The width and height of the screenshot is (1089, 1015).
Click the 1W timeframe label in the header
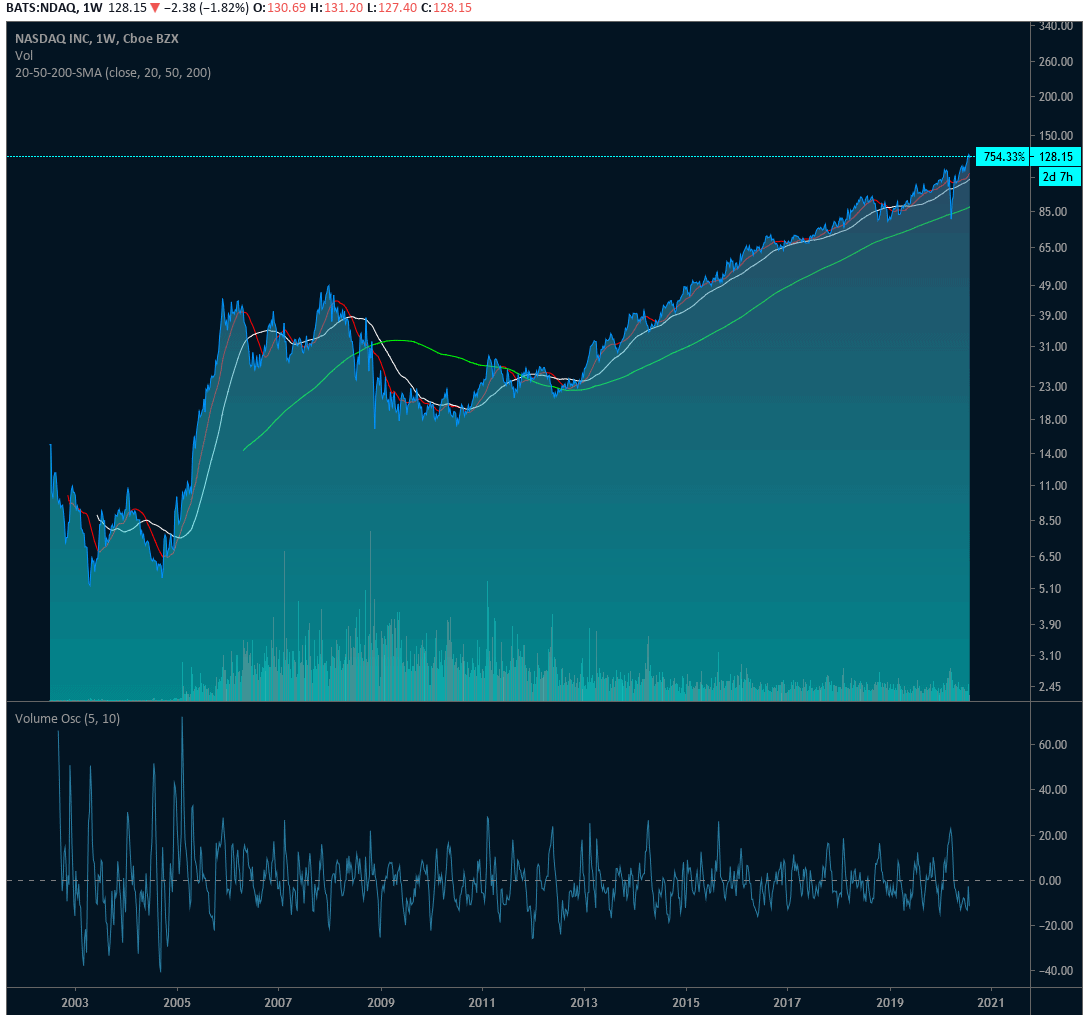[x=94, y=9]
